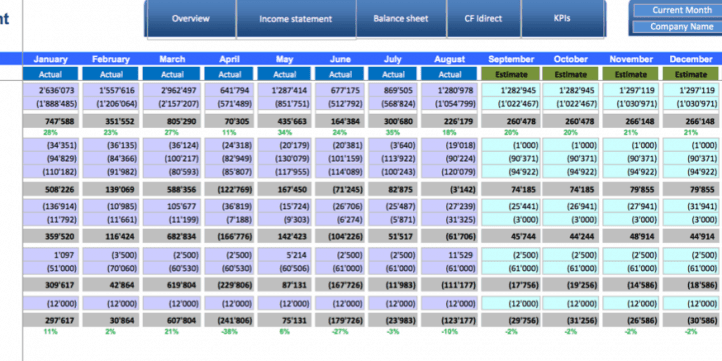
Task: Select cell 105'677 in March
Action: pyautogui.click(x=172, y=206)
